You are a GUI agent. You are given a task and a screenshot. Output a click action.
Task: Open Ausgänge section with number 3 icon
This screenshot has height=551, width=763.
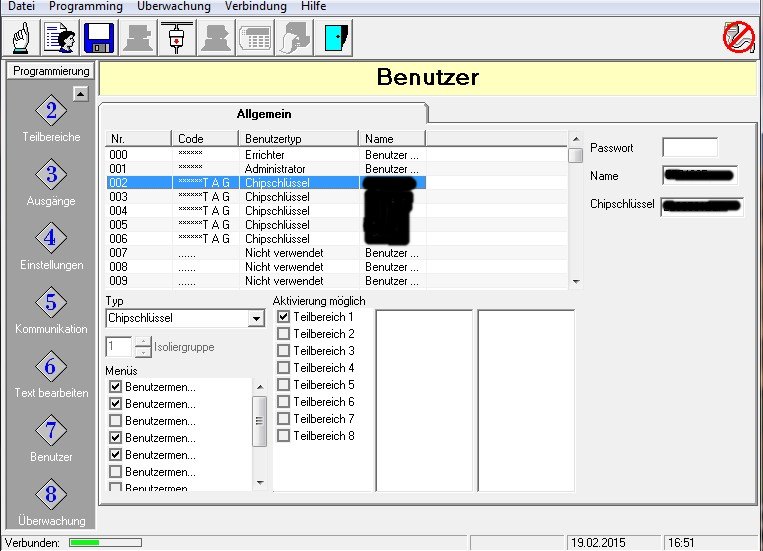[x=51, y=176]
